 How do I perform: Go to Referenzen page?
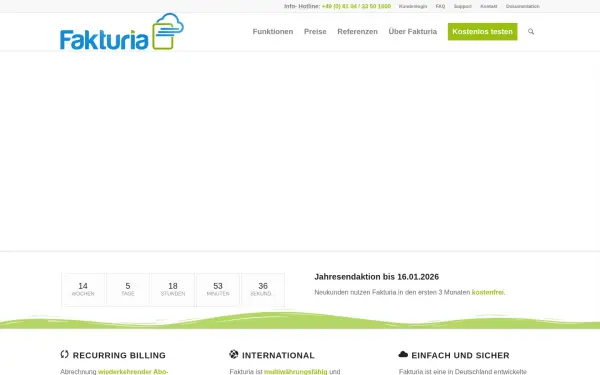tap(357, 32)
